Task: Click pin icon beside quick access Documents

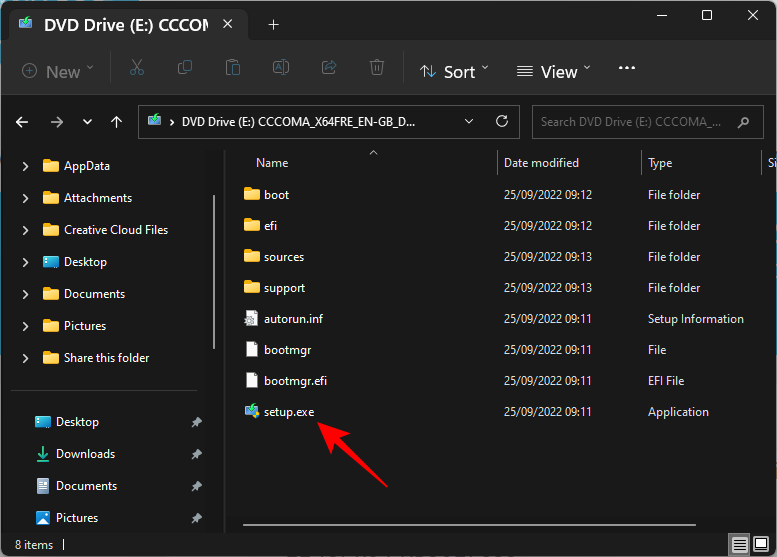Action: tap(197, 486)
